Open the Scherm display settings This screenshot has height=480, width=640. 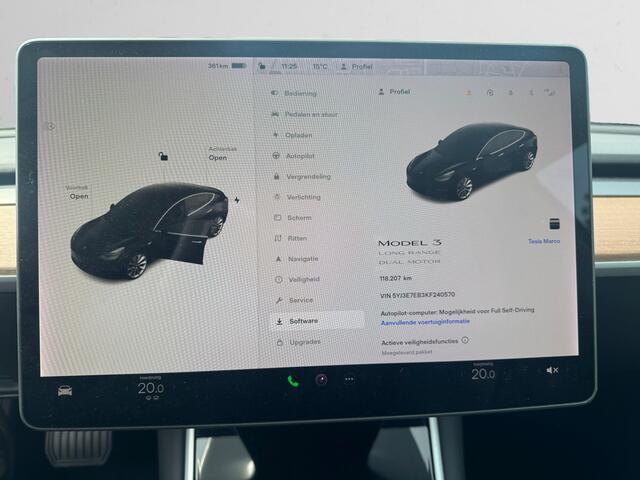pos(293,218)
